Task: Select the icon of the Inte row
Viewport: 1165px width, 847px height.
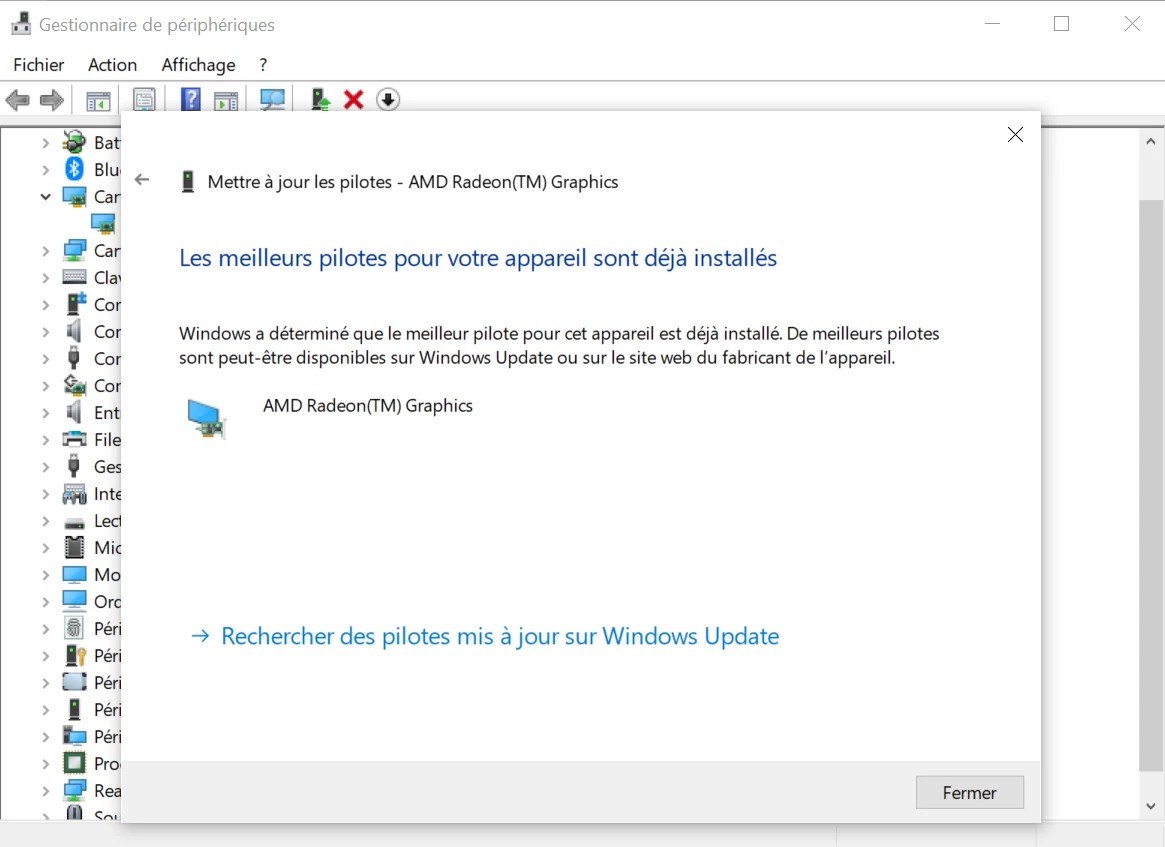Action: pyautogui.click(x=74, y=493)
